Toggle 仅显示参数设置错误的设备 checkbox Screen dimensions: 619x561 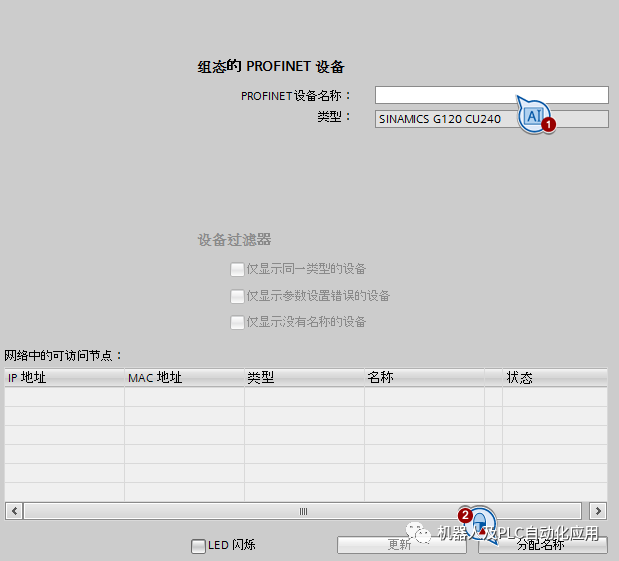pos(237,296)
